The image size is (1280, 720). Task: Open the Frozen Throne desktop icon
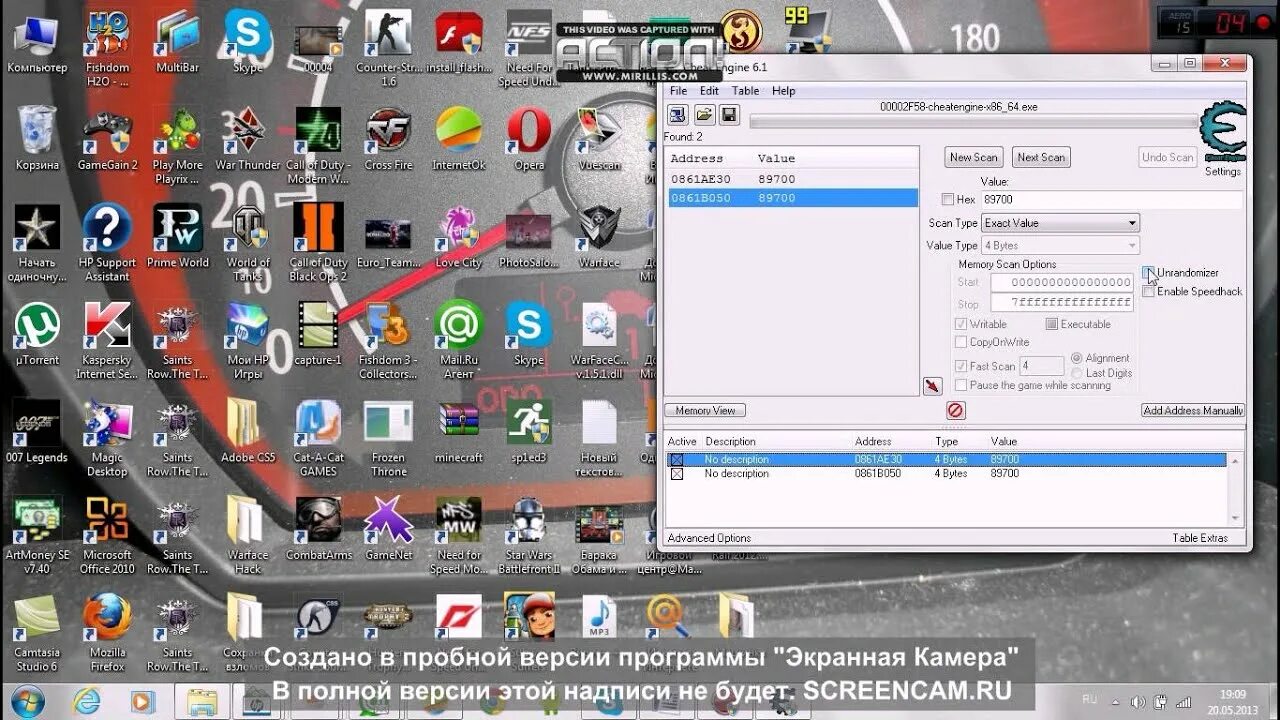[388, 439]
